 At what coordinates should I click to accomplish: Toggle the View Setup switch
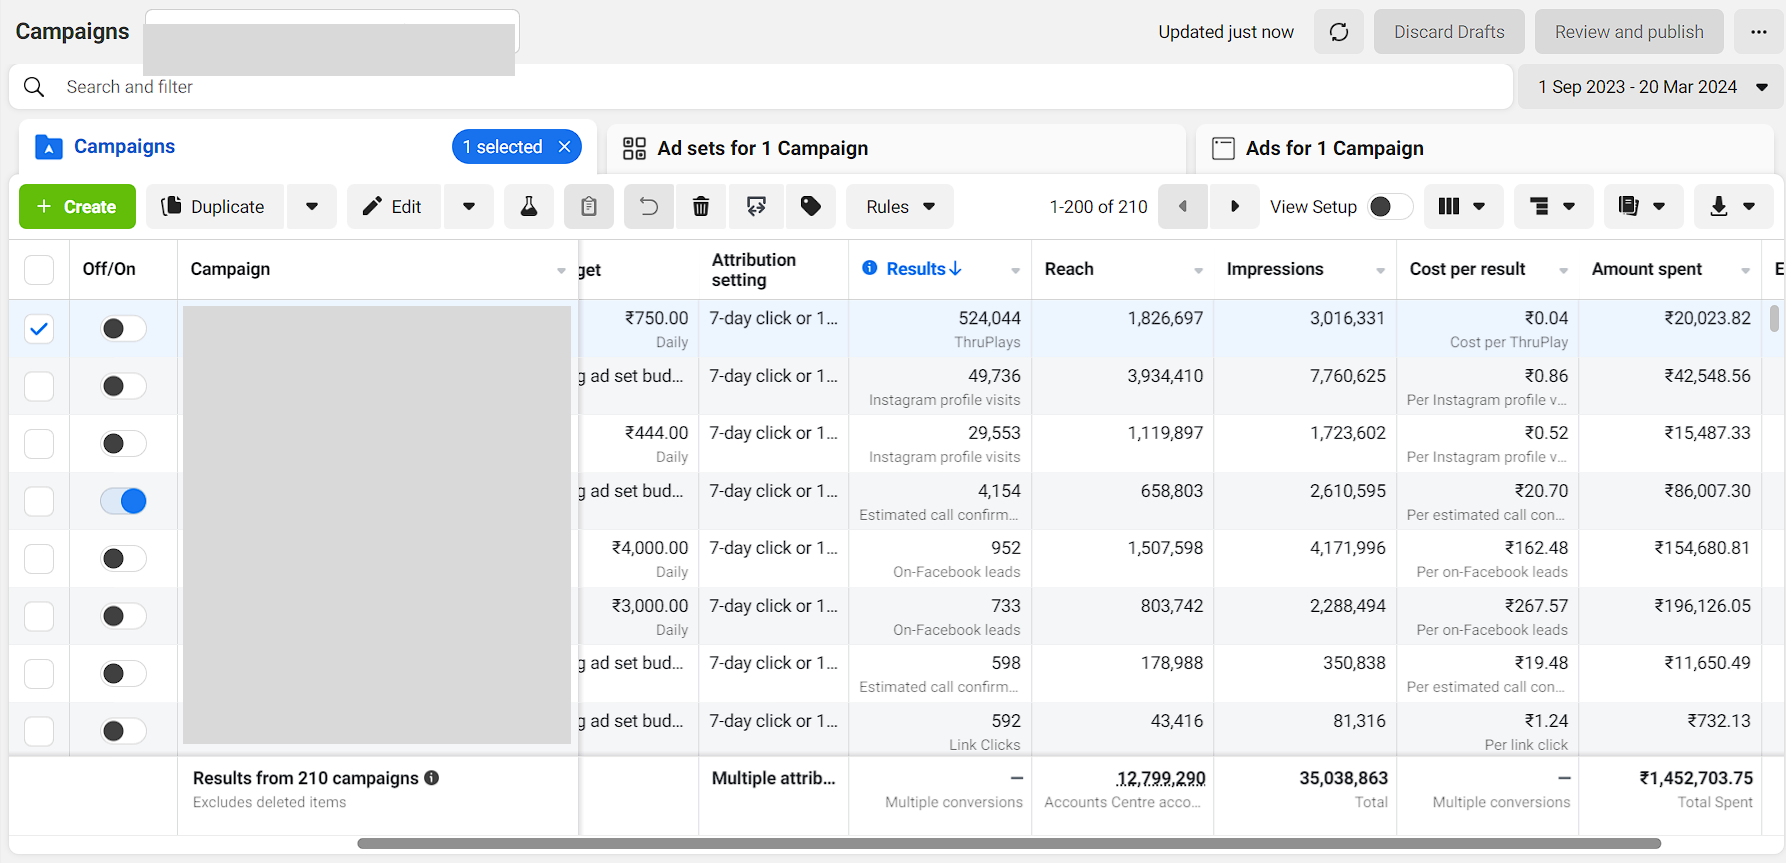click(1389, 207)
